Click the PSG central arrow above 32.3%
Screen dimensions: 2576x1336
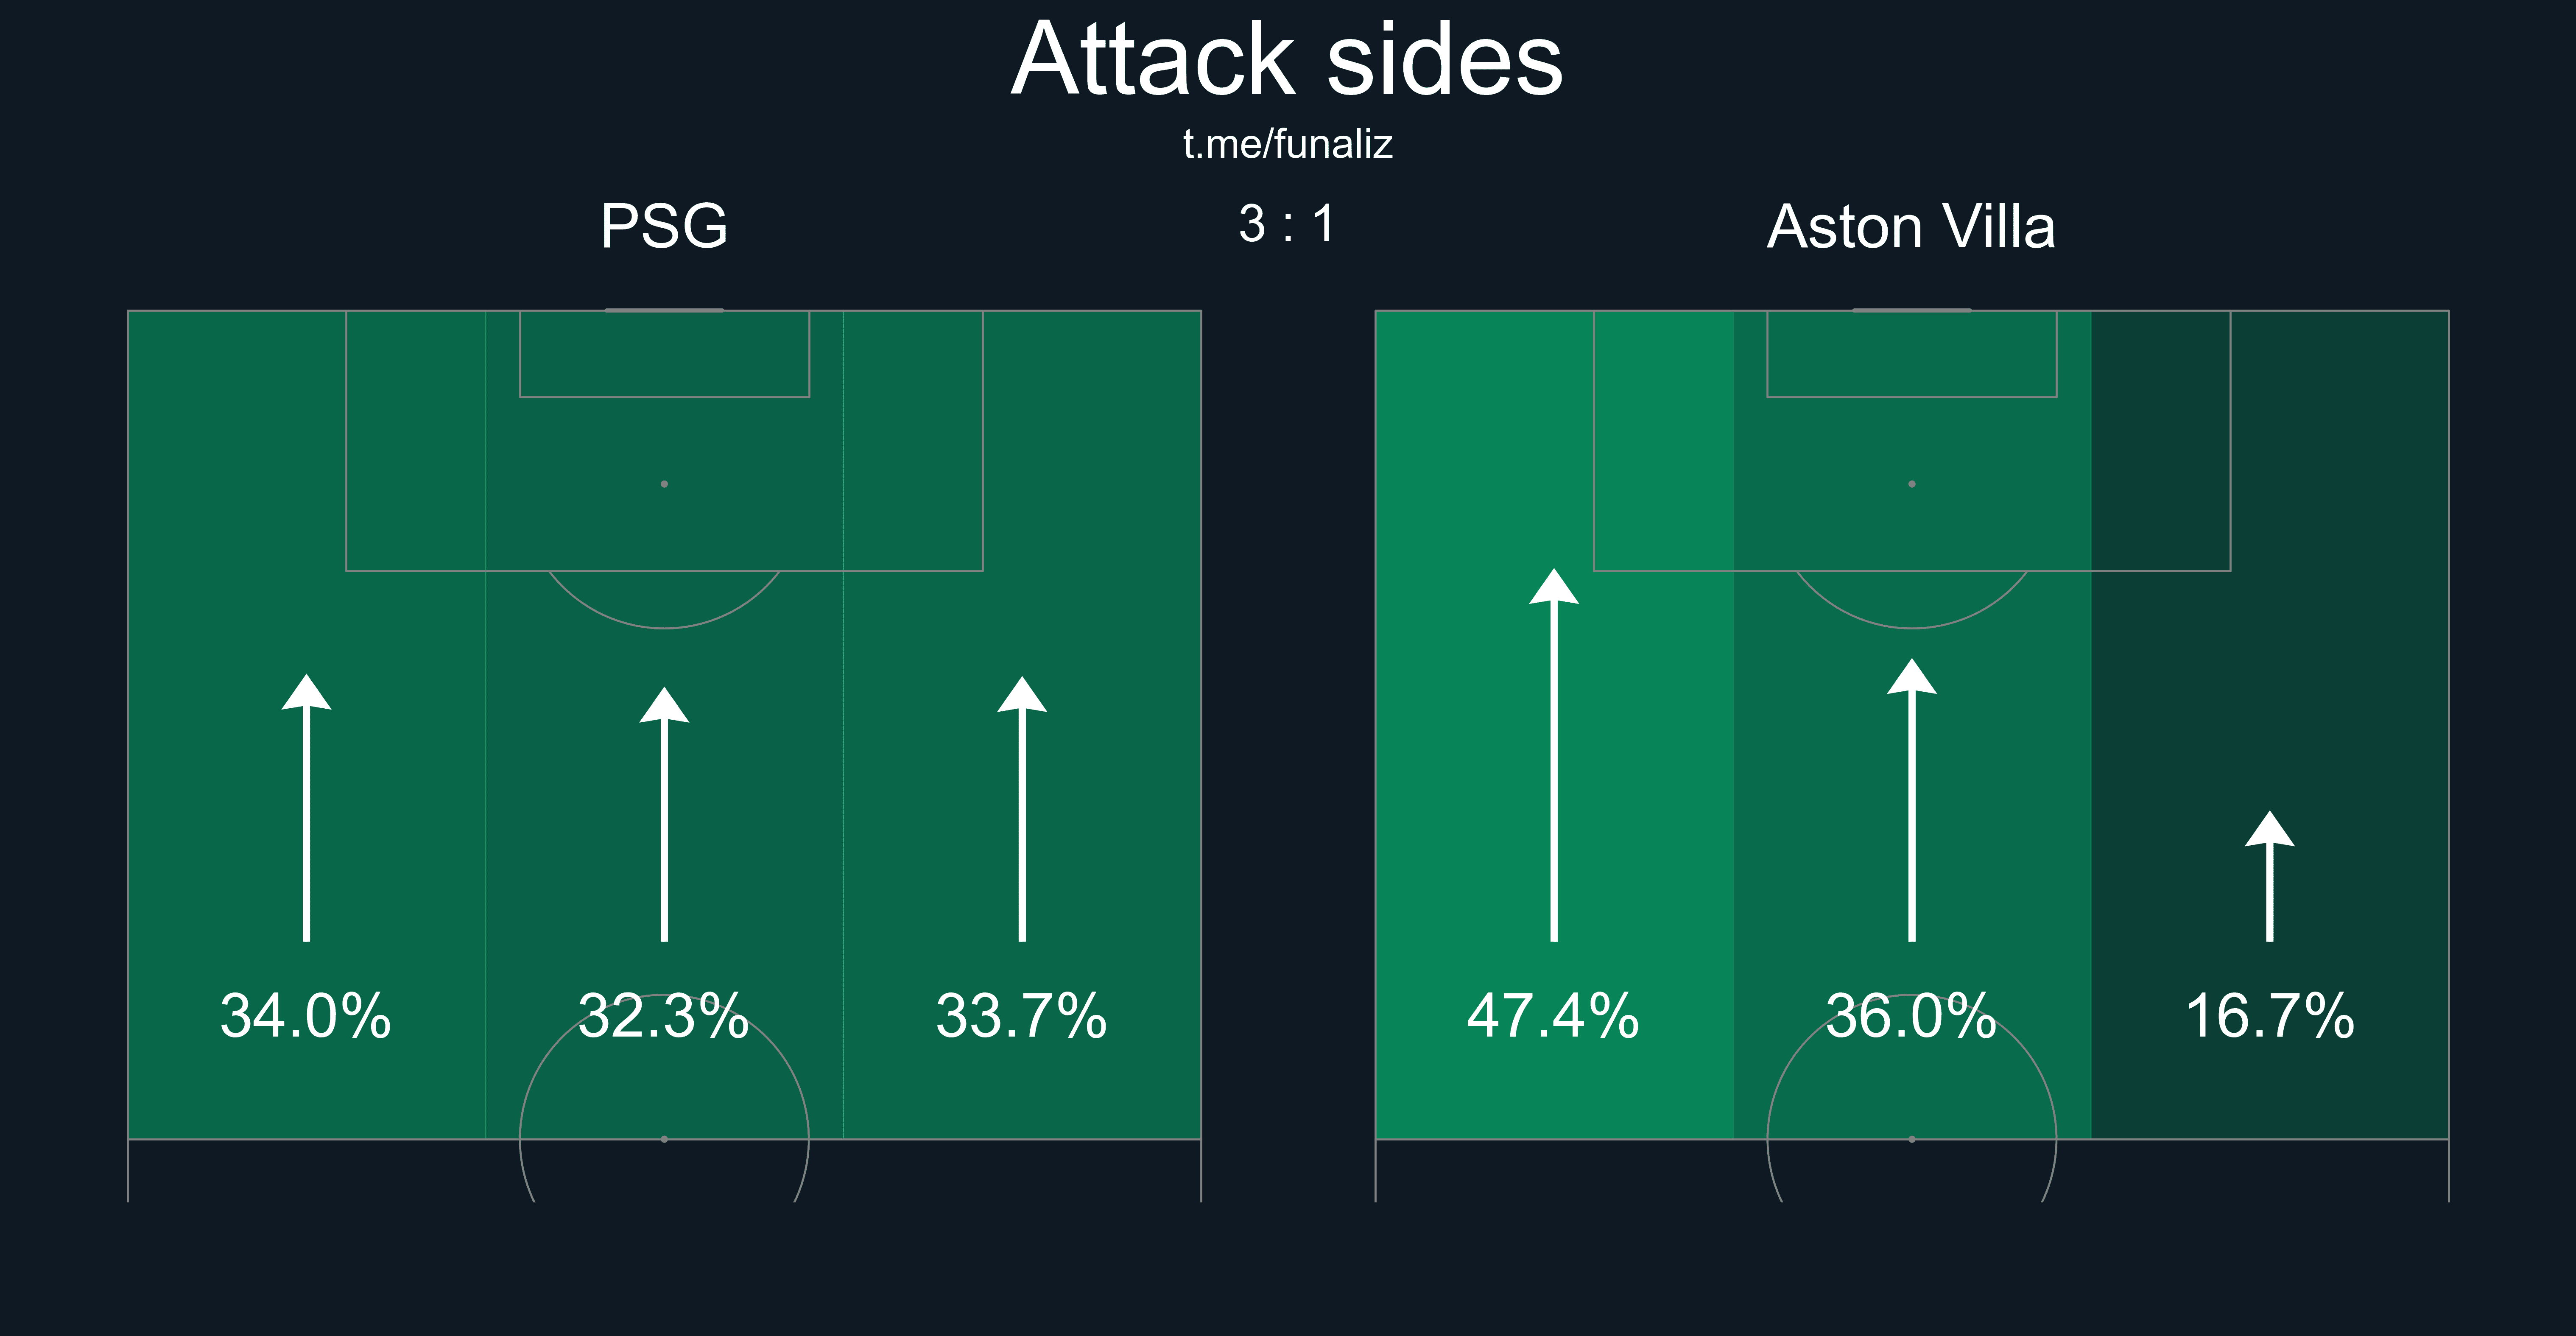tap(664, 815)
